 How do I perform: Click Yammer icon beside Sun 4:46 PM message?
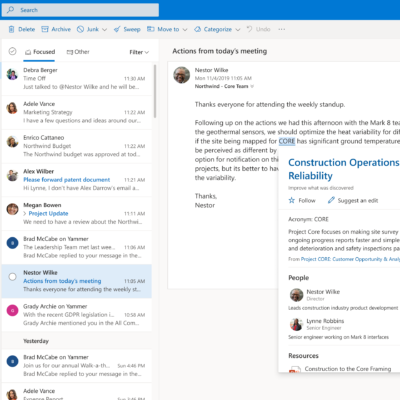tap(12, 361)
